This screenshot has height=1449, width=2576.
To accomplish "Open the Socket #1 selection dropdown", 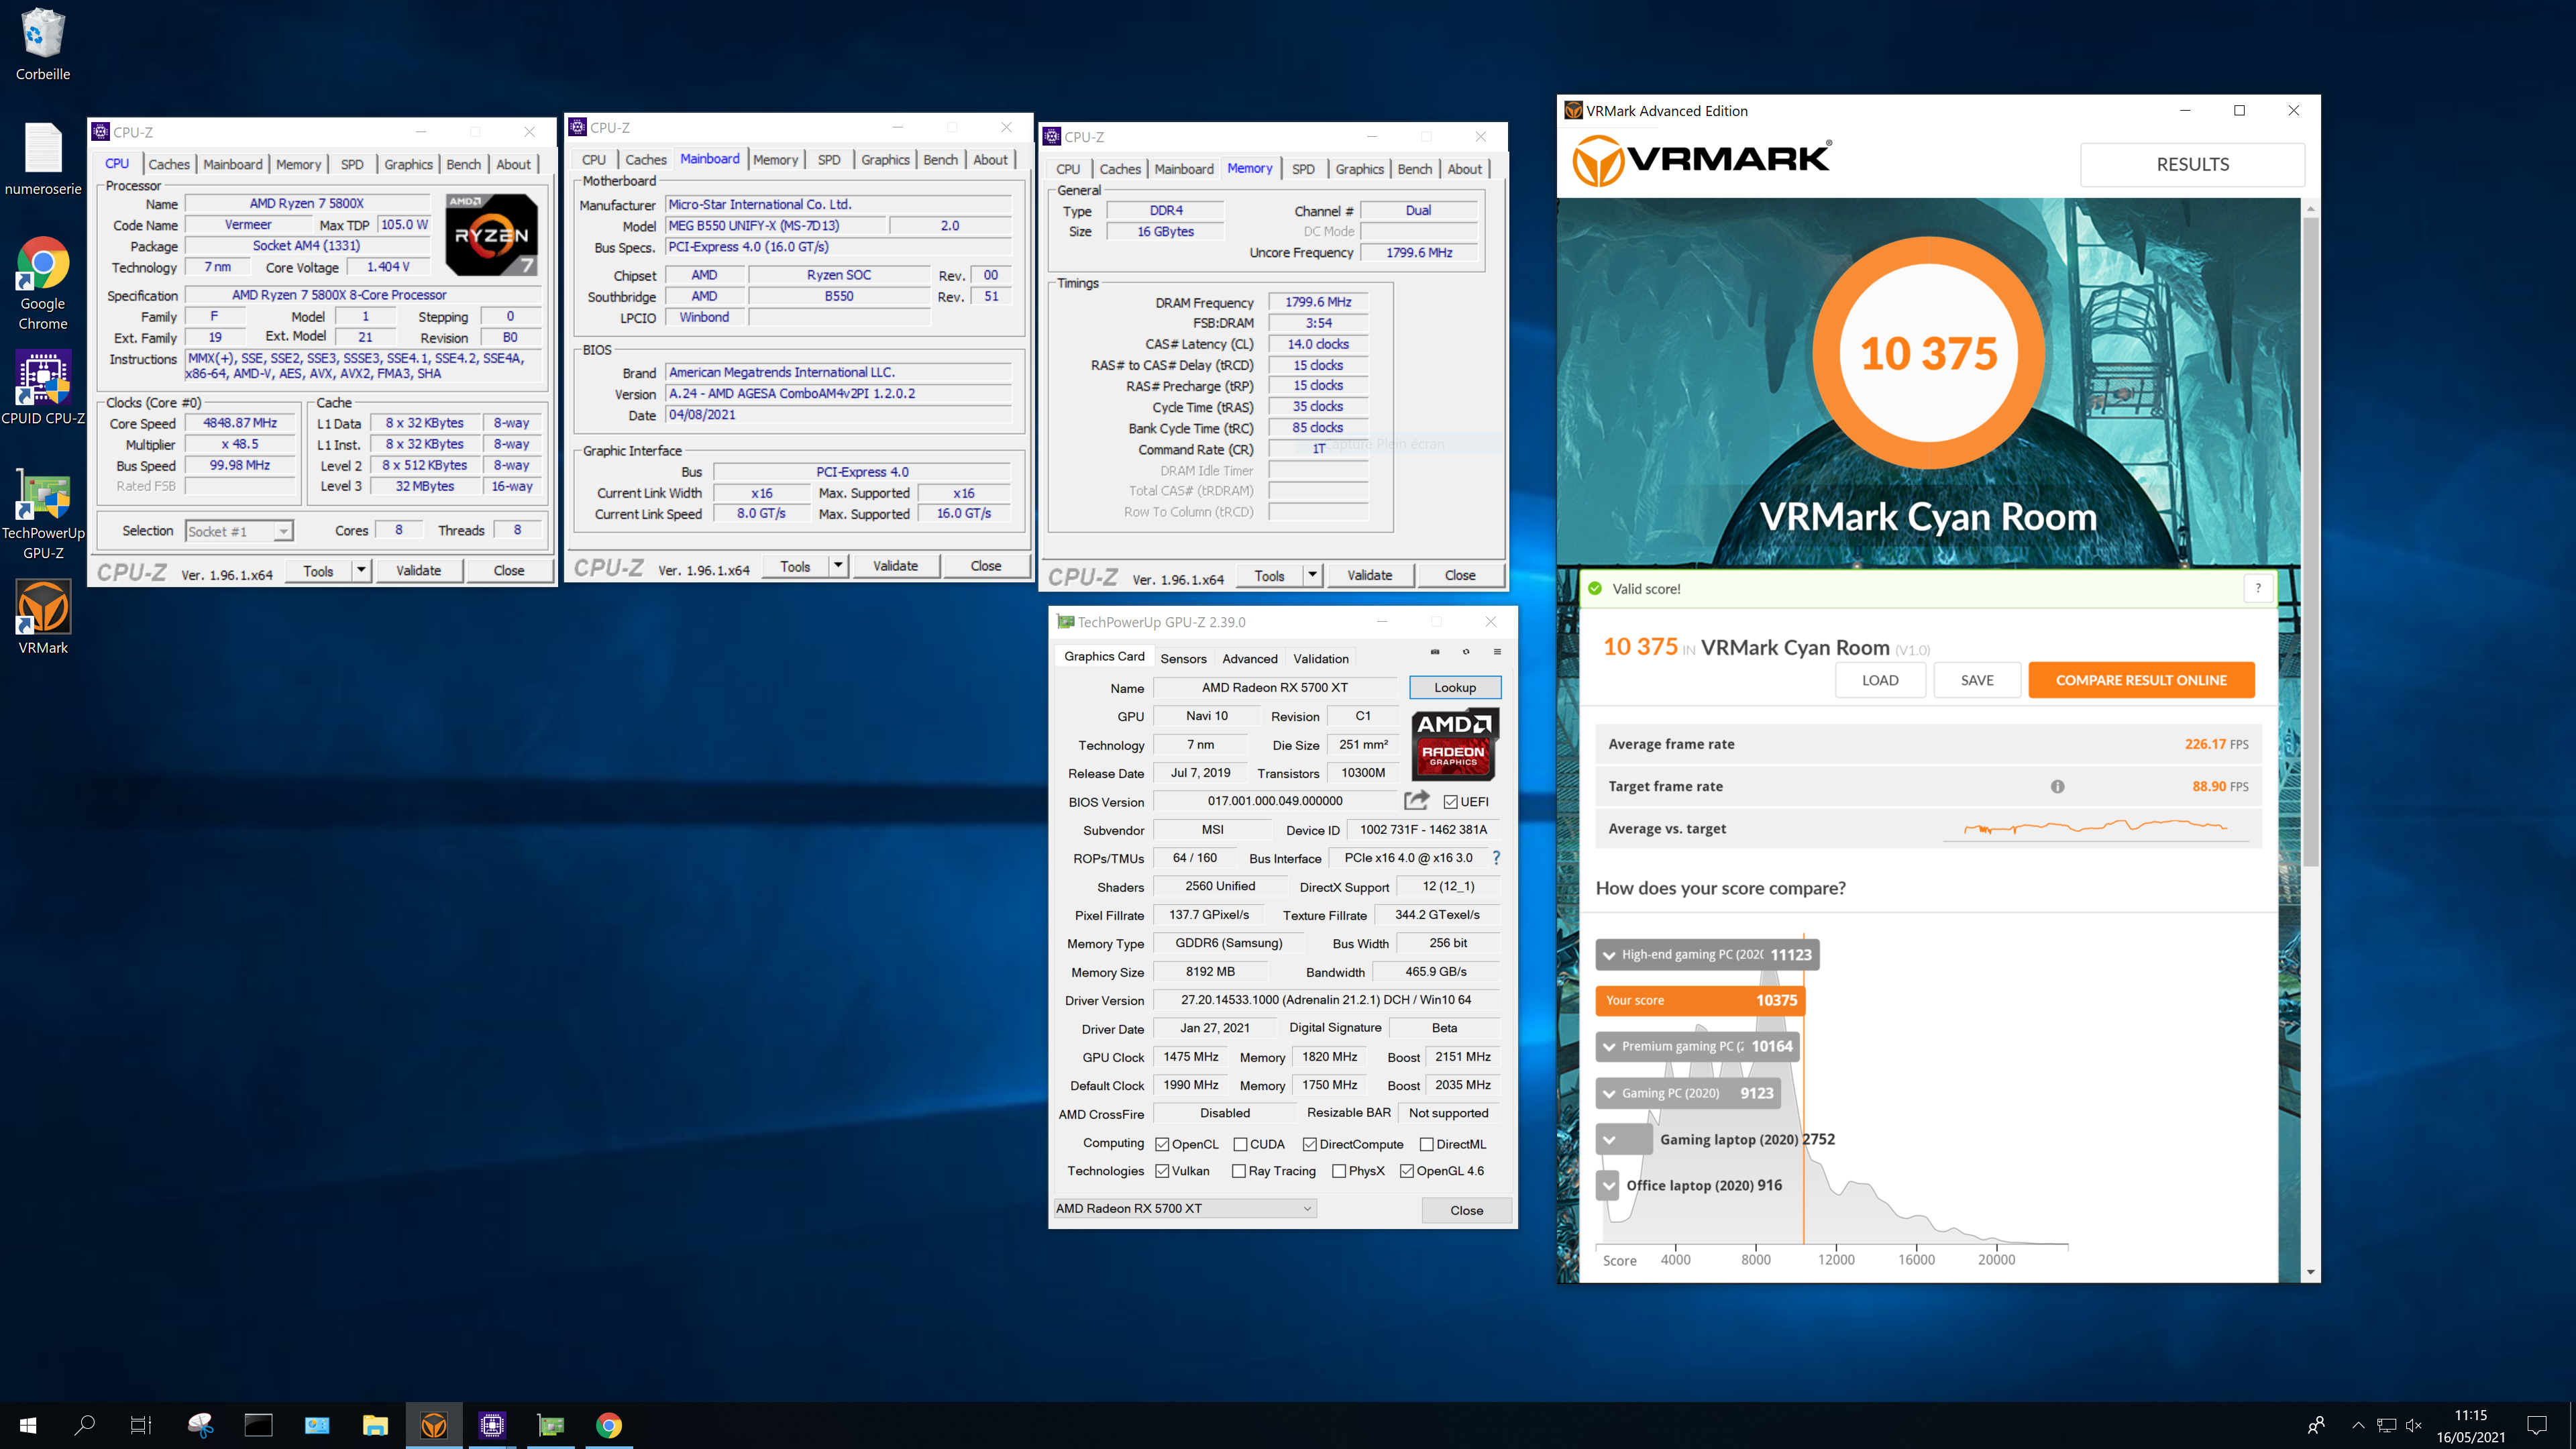I will pos(240,531).
